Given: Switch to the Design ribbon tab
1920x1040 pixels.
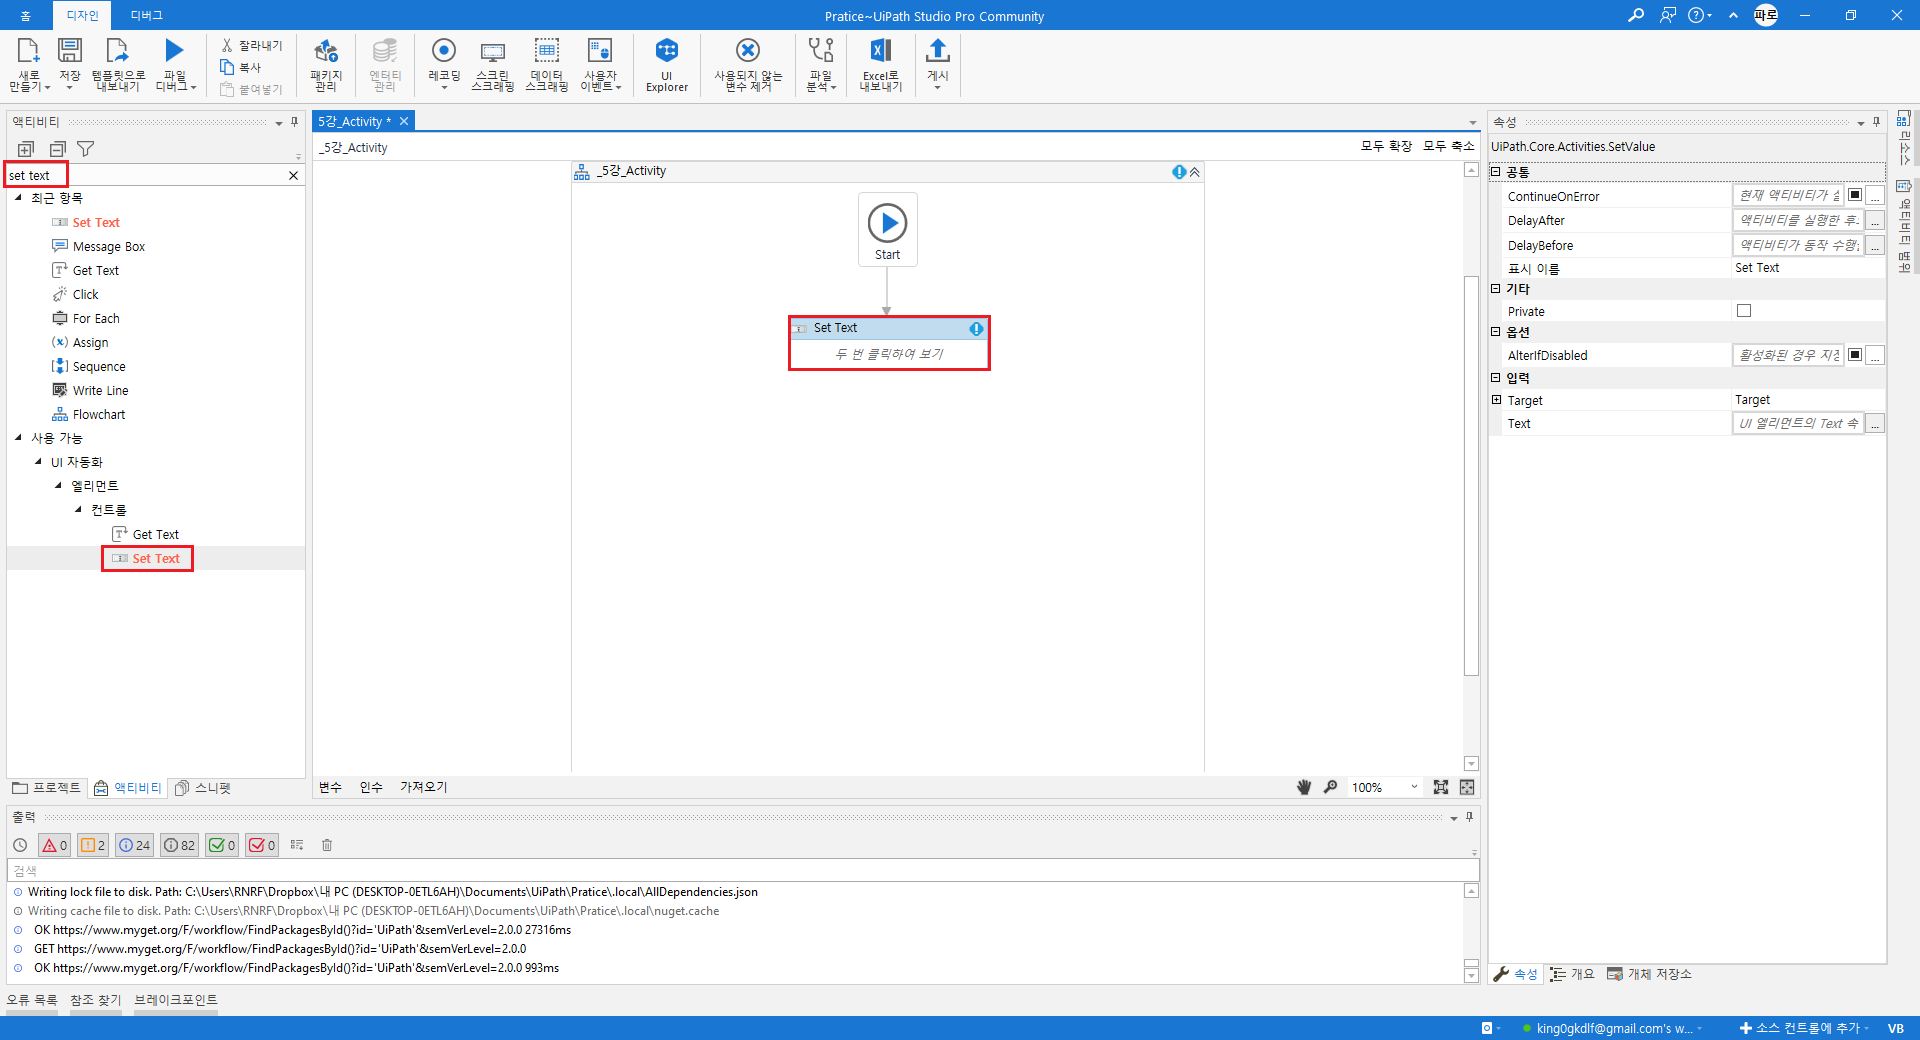Looking at the screenshot, I should click(x=82, y=15).
